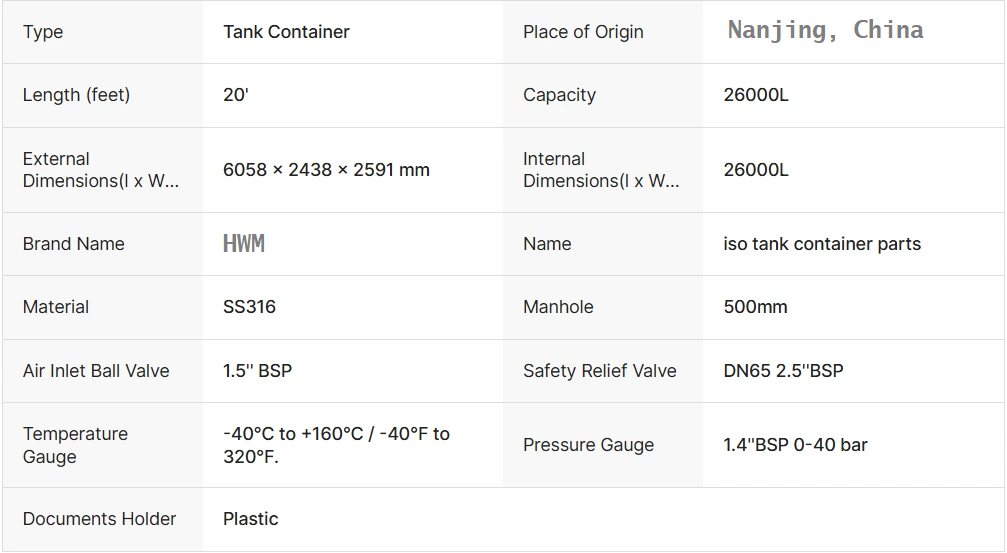Click the truncated 'External Dimensions' label
The image size is (1007, 553).
point(101,170)
